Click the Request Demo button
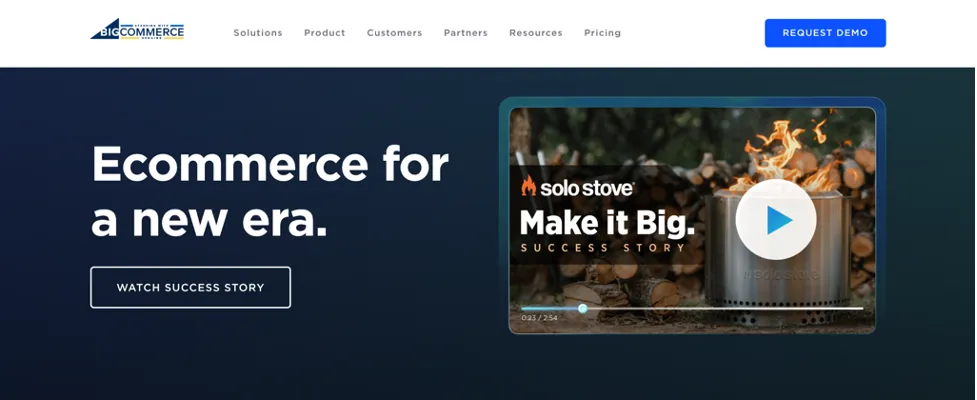 point(825,33)
